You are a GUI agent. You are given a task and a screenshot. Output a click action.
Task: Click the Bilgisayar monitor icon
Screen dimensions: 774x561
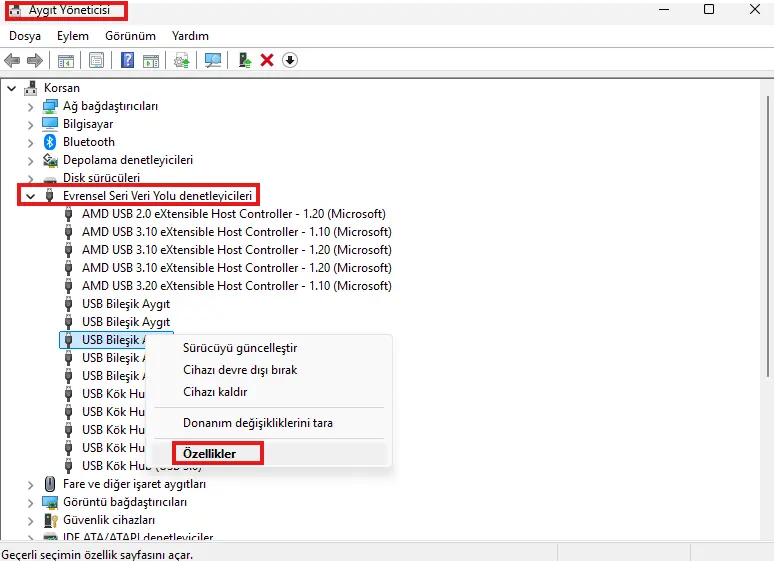(x=50, y=124)
